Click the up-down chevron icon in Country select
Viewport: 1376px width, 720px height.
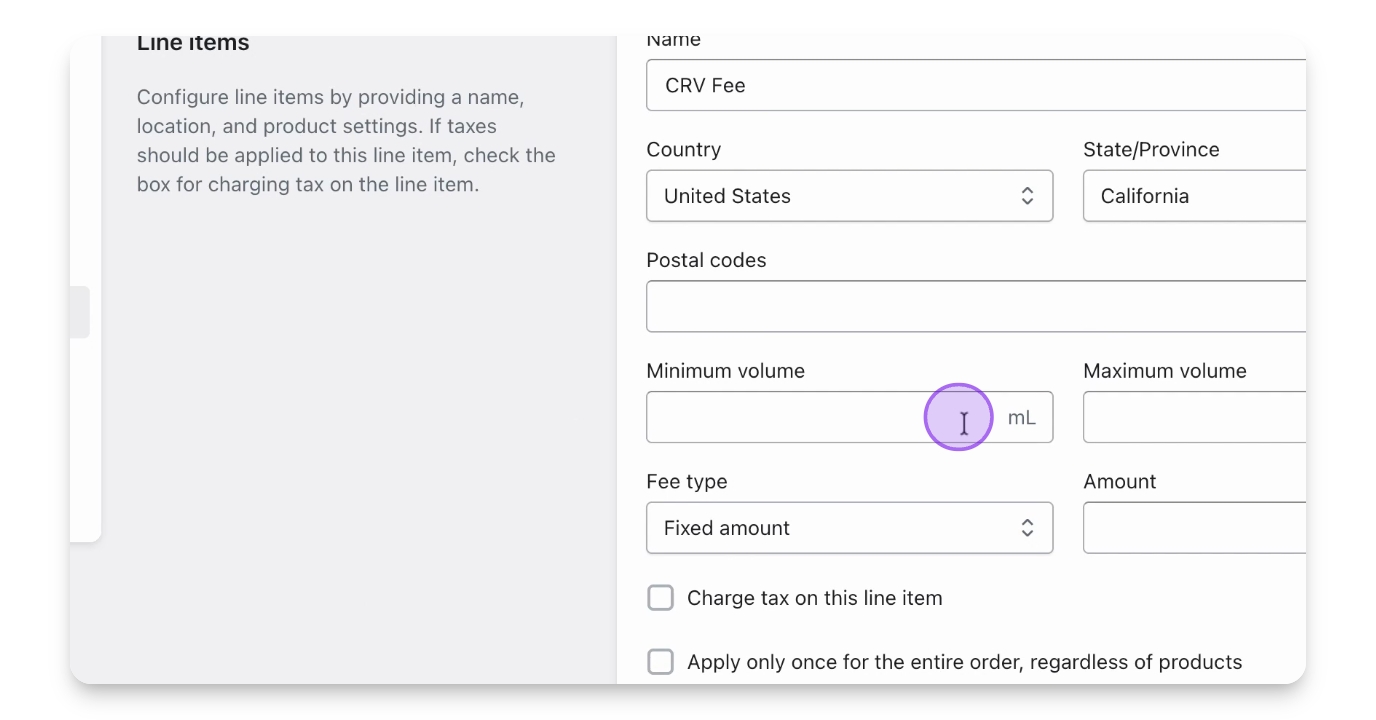(1027, 196)
